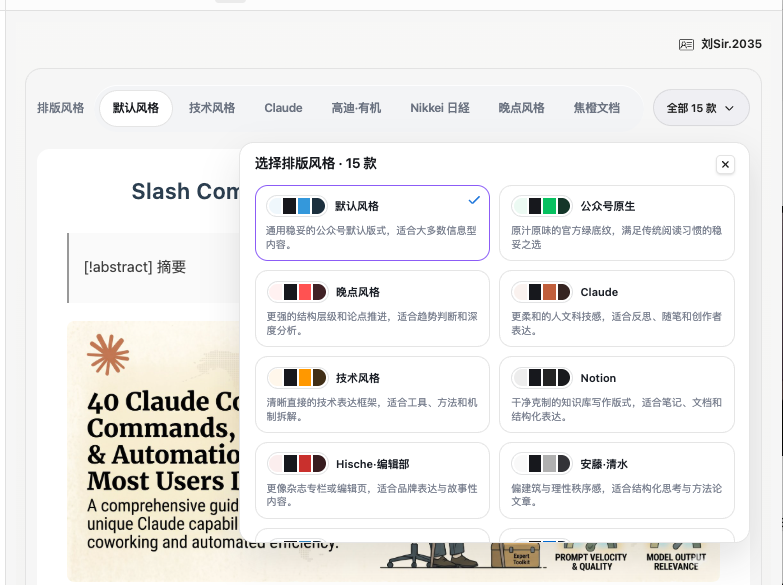
Task: Click the Slash Com article title
Action: pyautogui.click(x=185, y=191)
